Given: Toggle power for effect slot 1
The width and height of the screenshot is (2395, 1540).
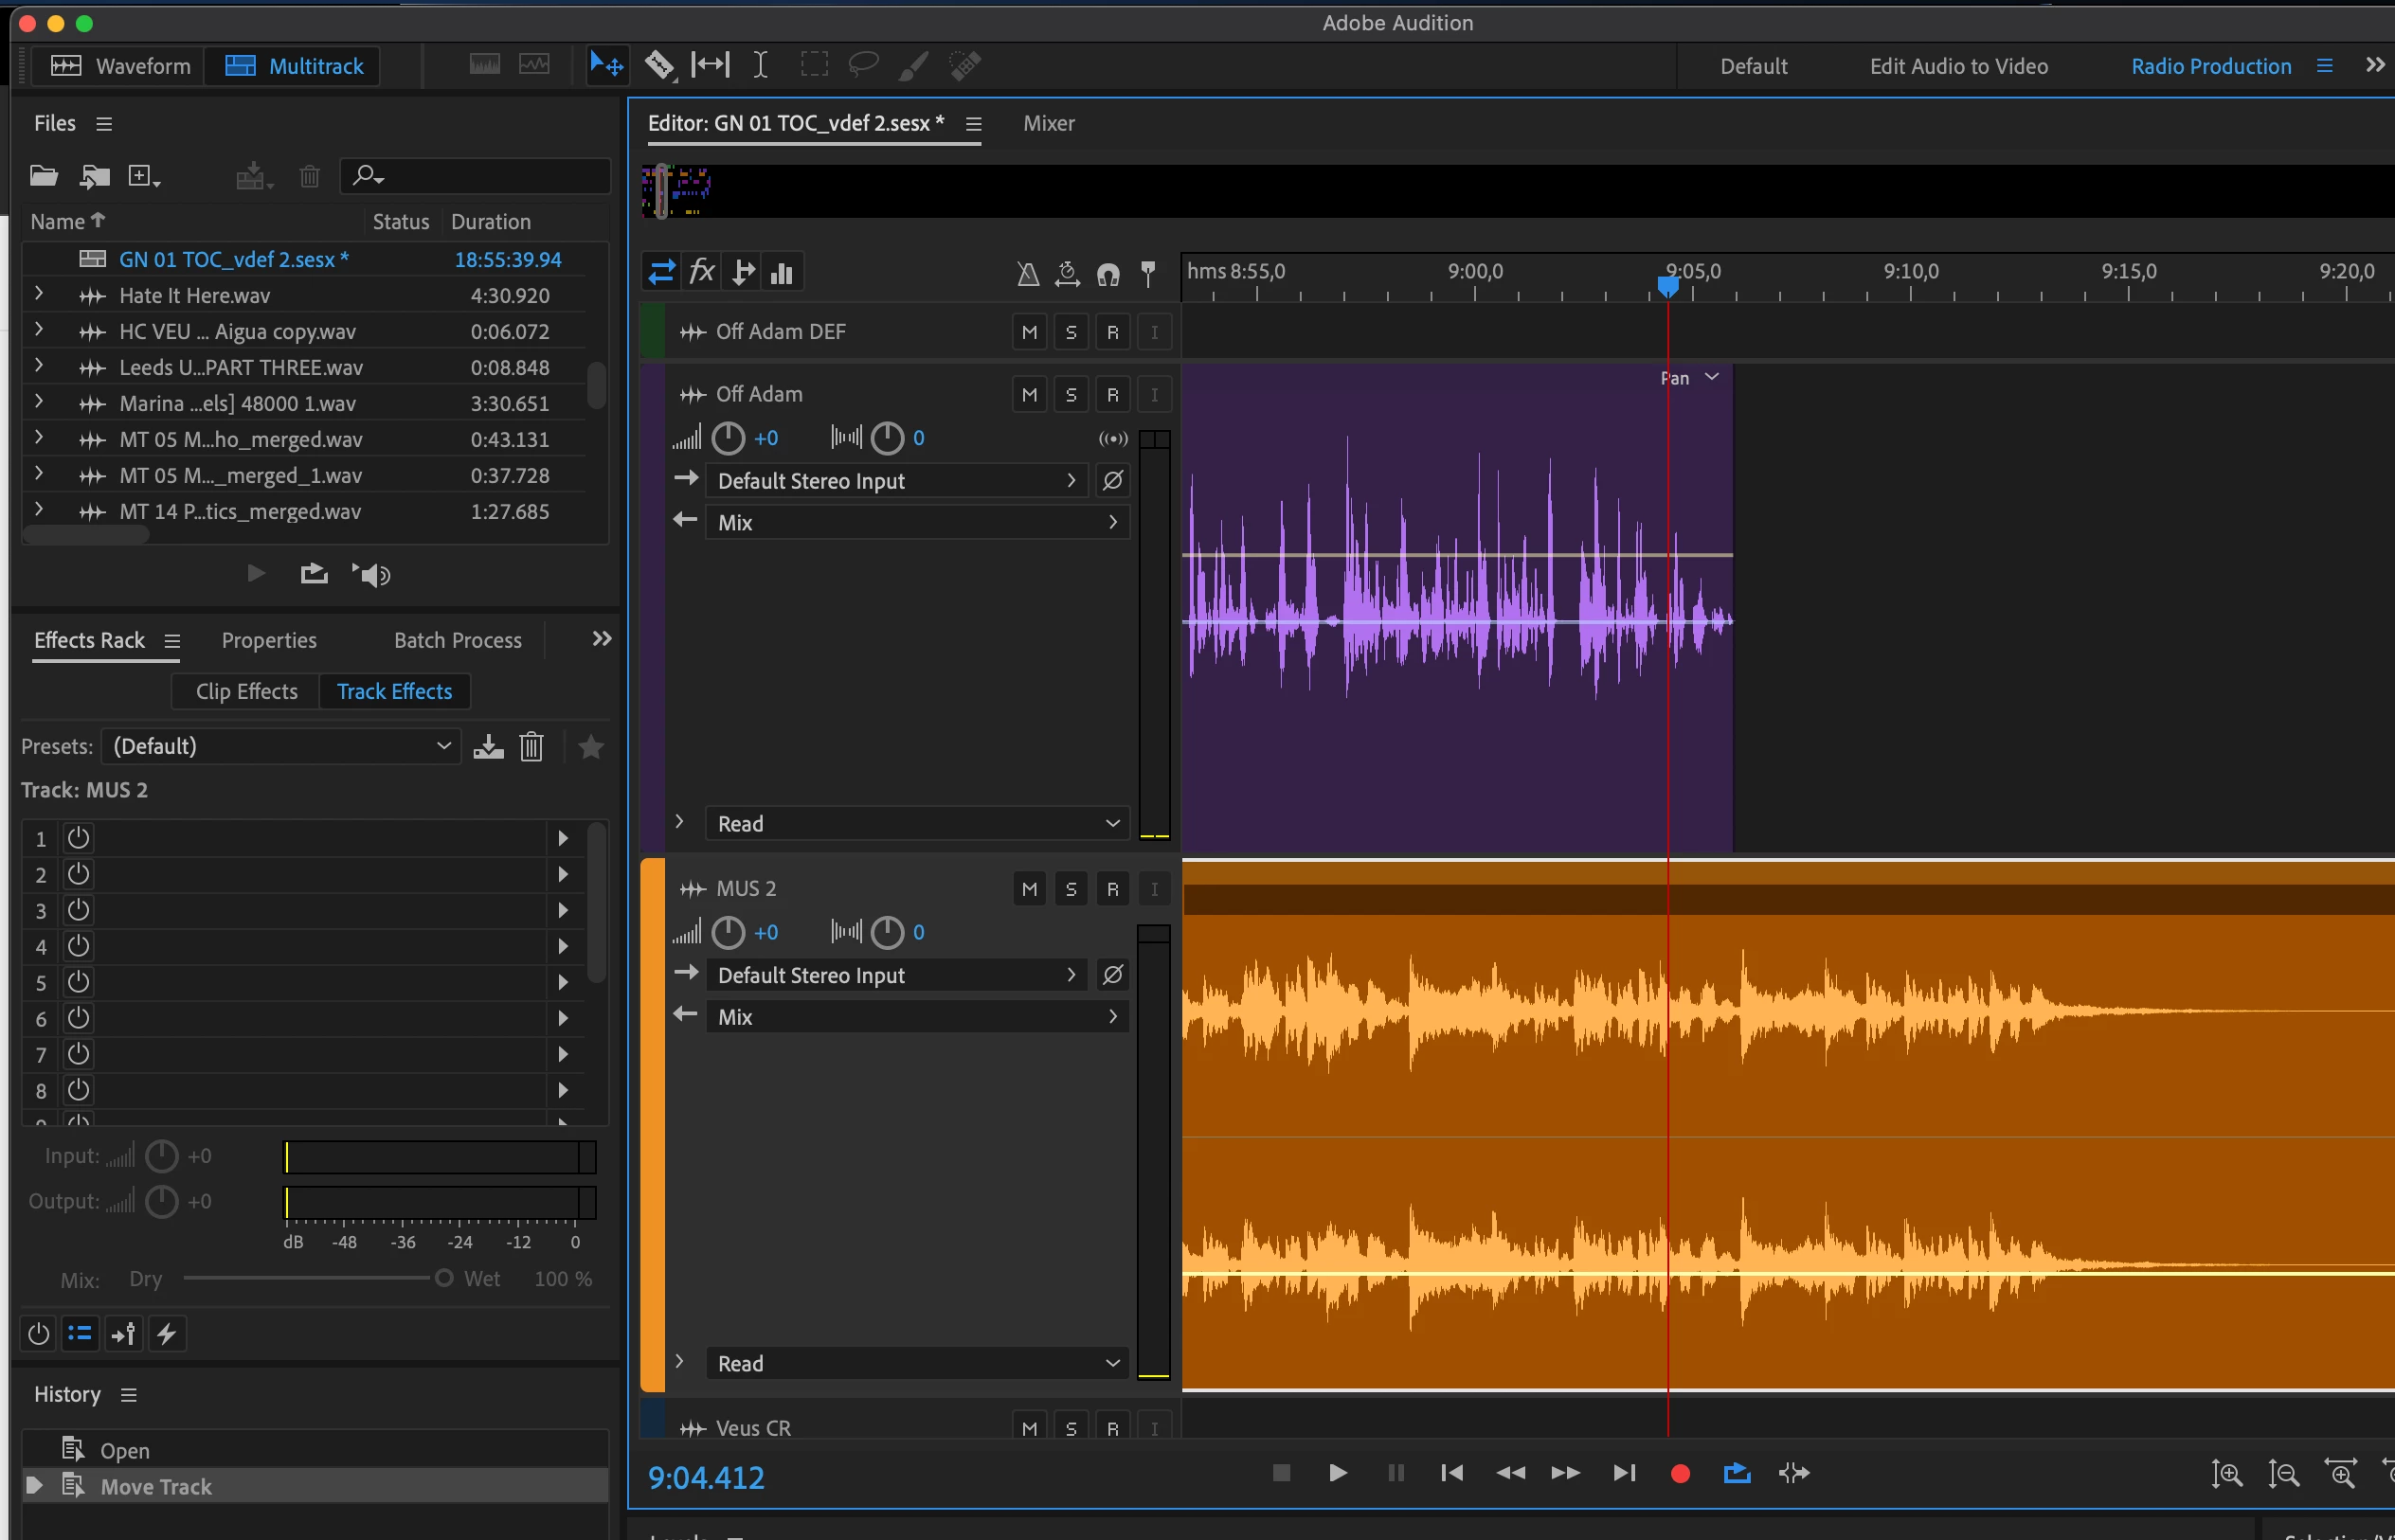Looking at the screenshot, I should (78, 838).
